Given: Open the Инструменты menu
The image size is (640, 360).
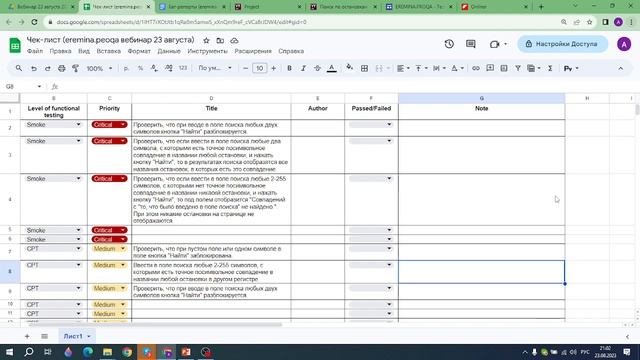Looking at the screenshot, I should (207, 51).
